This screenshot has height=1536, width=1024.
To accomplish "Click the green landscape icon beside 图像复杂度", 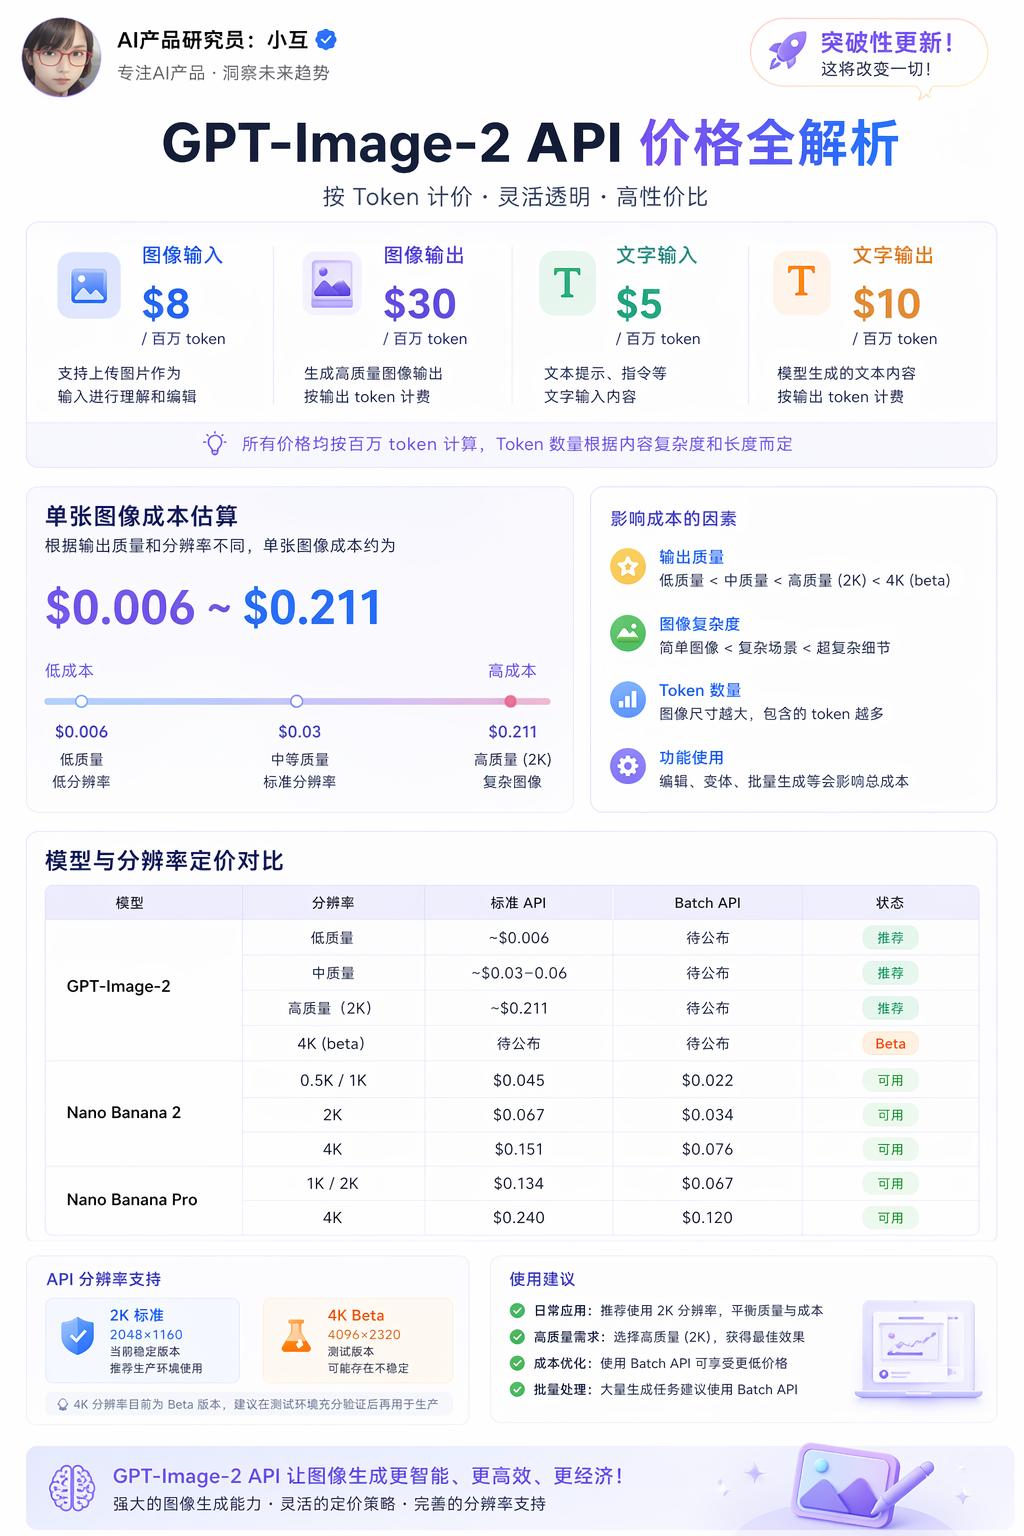I will pos(628,633).
